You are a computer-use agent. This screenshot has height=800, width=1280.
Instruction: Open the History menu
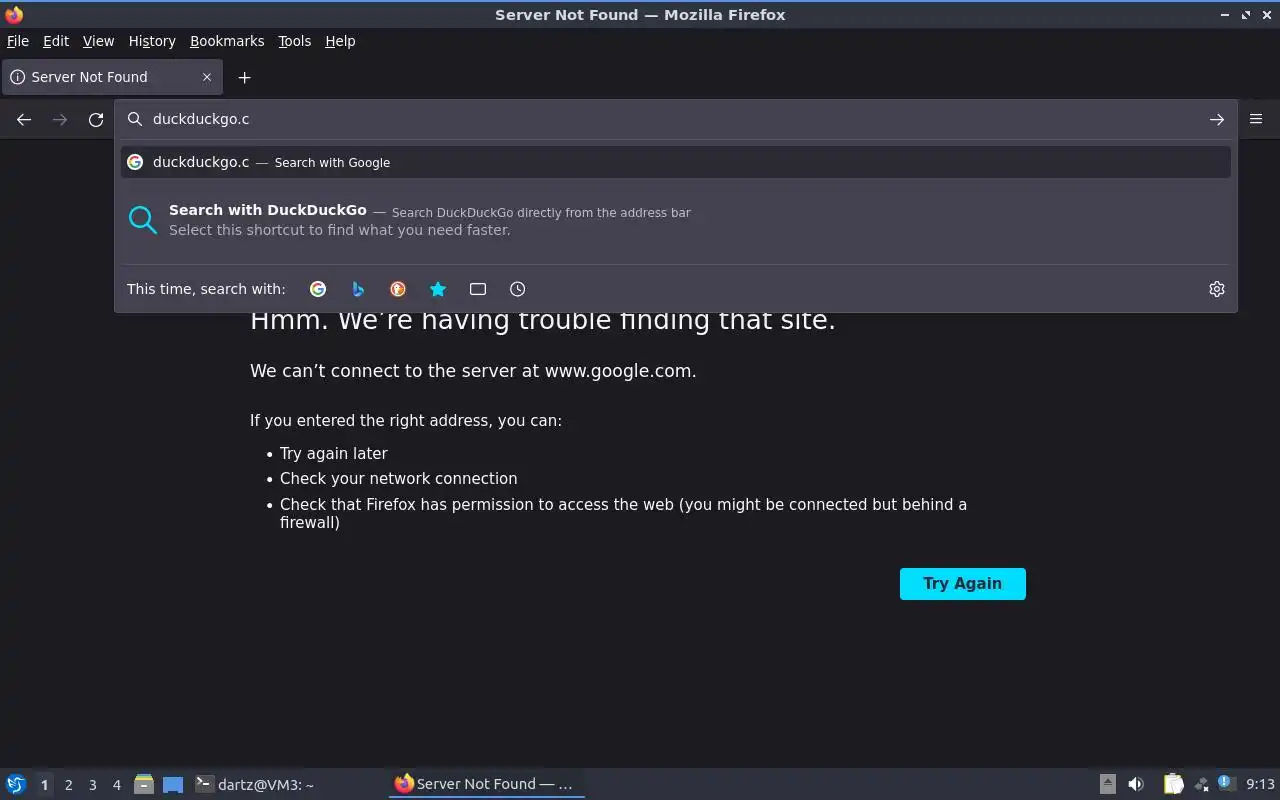pyautogui.click(x=152, y=41)
